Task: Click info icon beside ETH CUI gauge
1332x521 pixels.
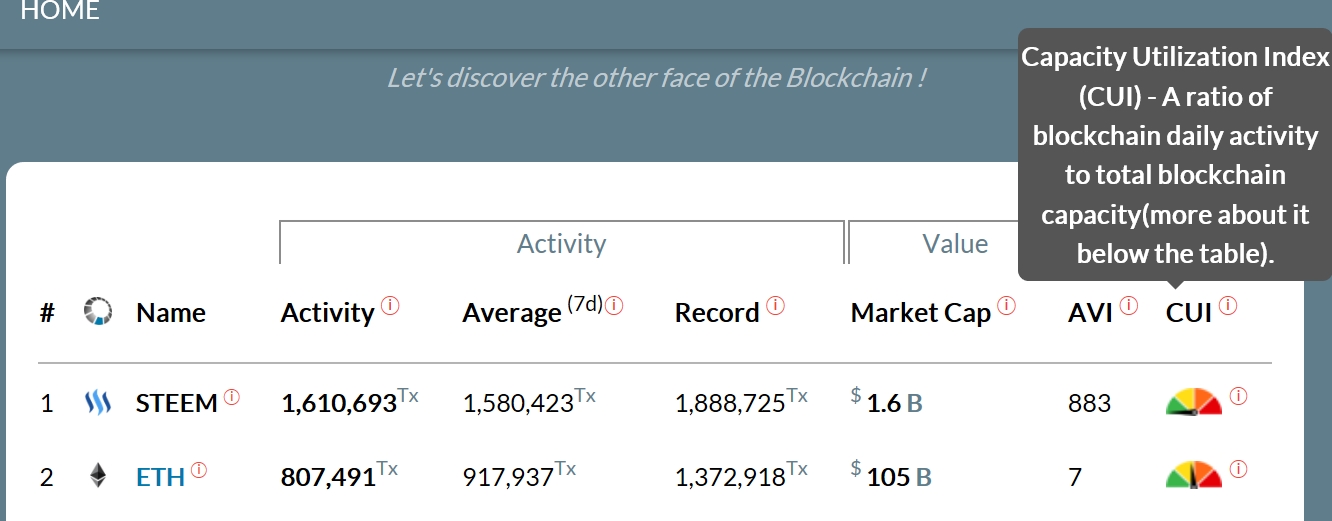Action: coord(1239,468)
